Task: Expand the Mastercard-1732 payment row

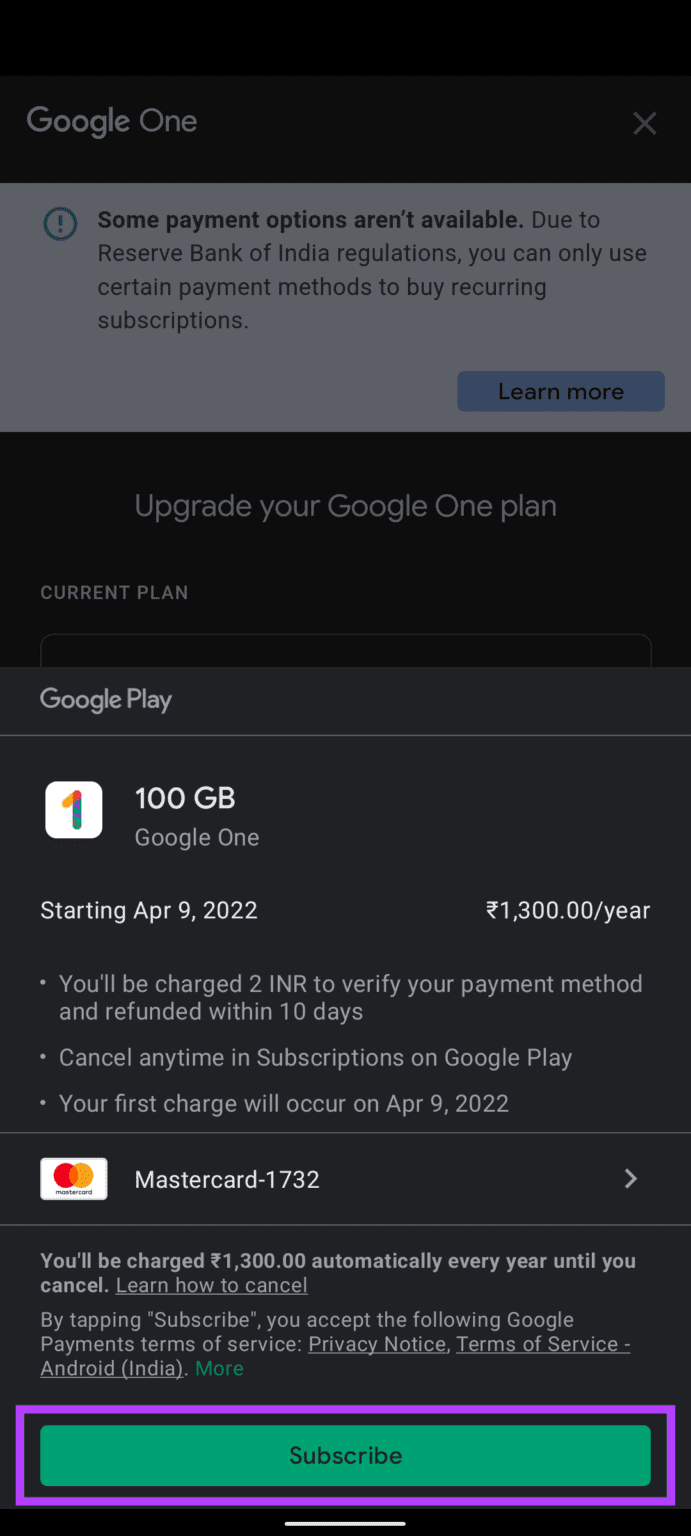Action: [345, 1178]
